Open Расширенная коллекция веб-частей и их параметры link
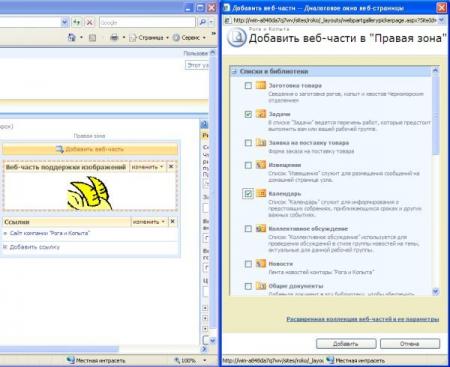Image resolution: width=450 pixels, height=367 pixels. (363, 319)
